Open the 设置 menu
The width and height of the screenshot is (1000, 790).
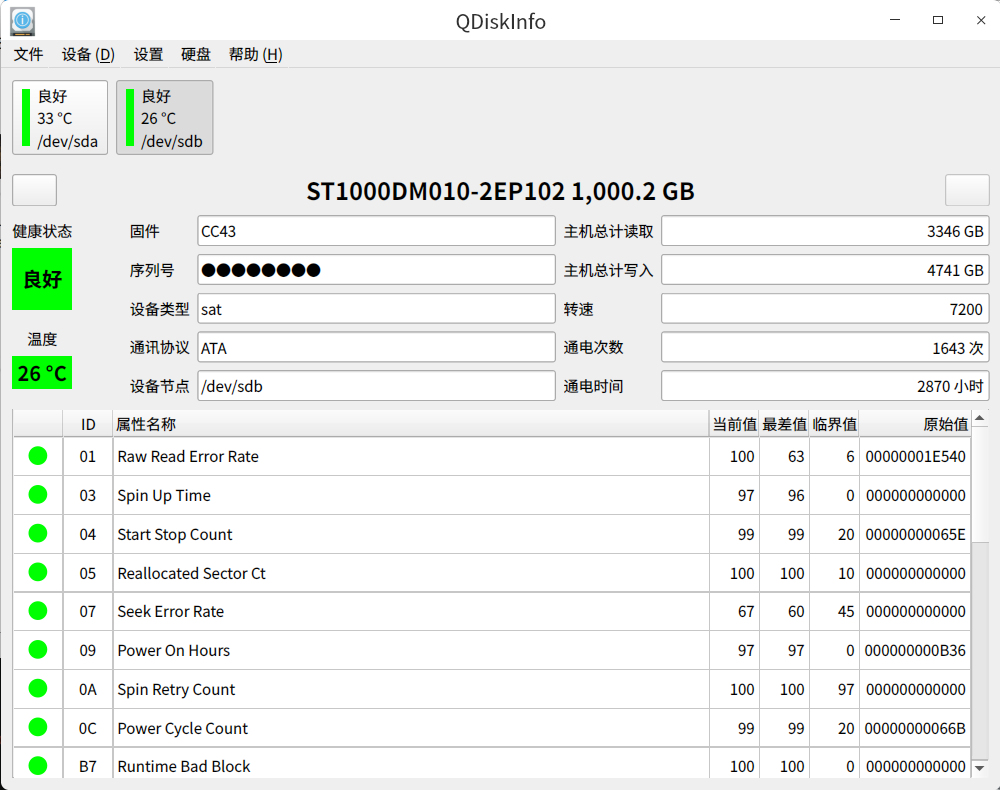tap(148, 55)
